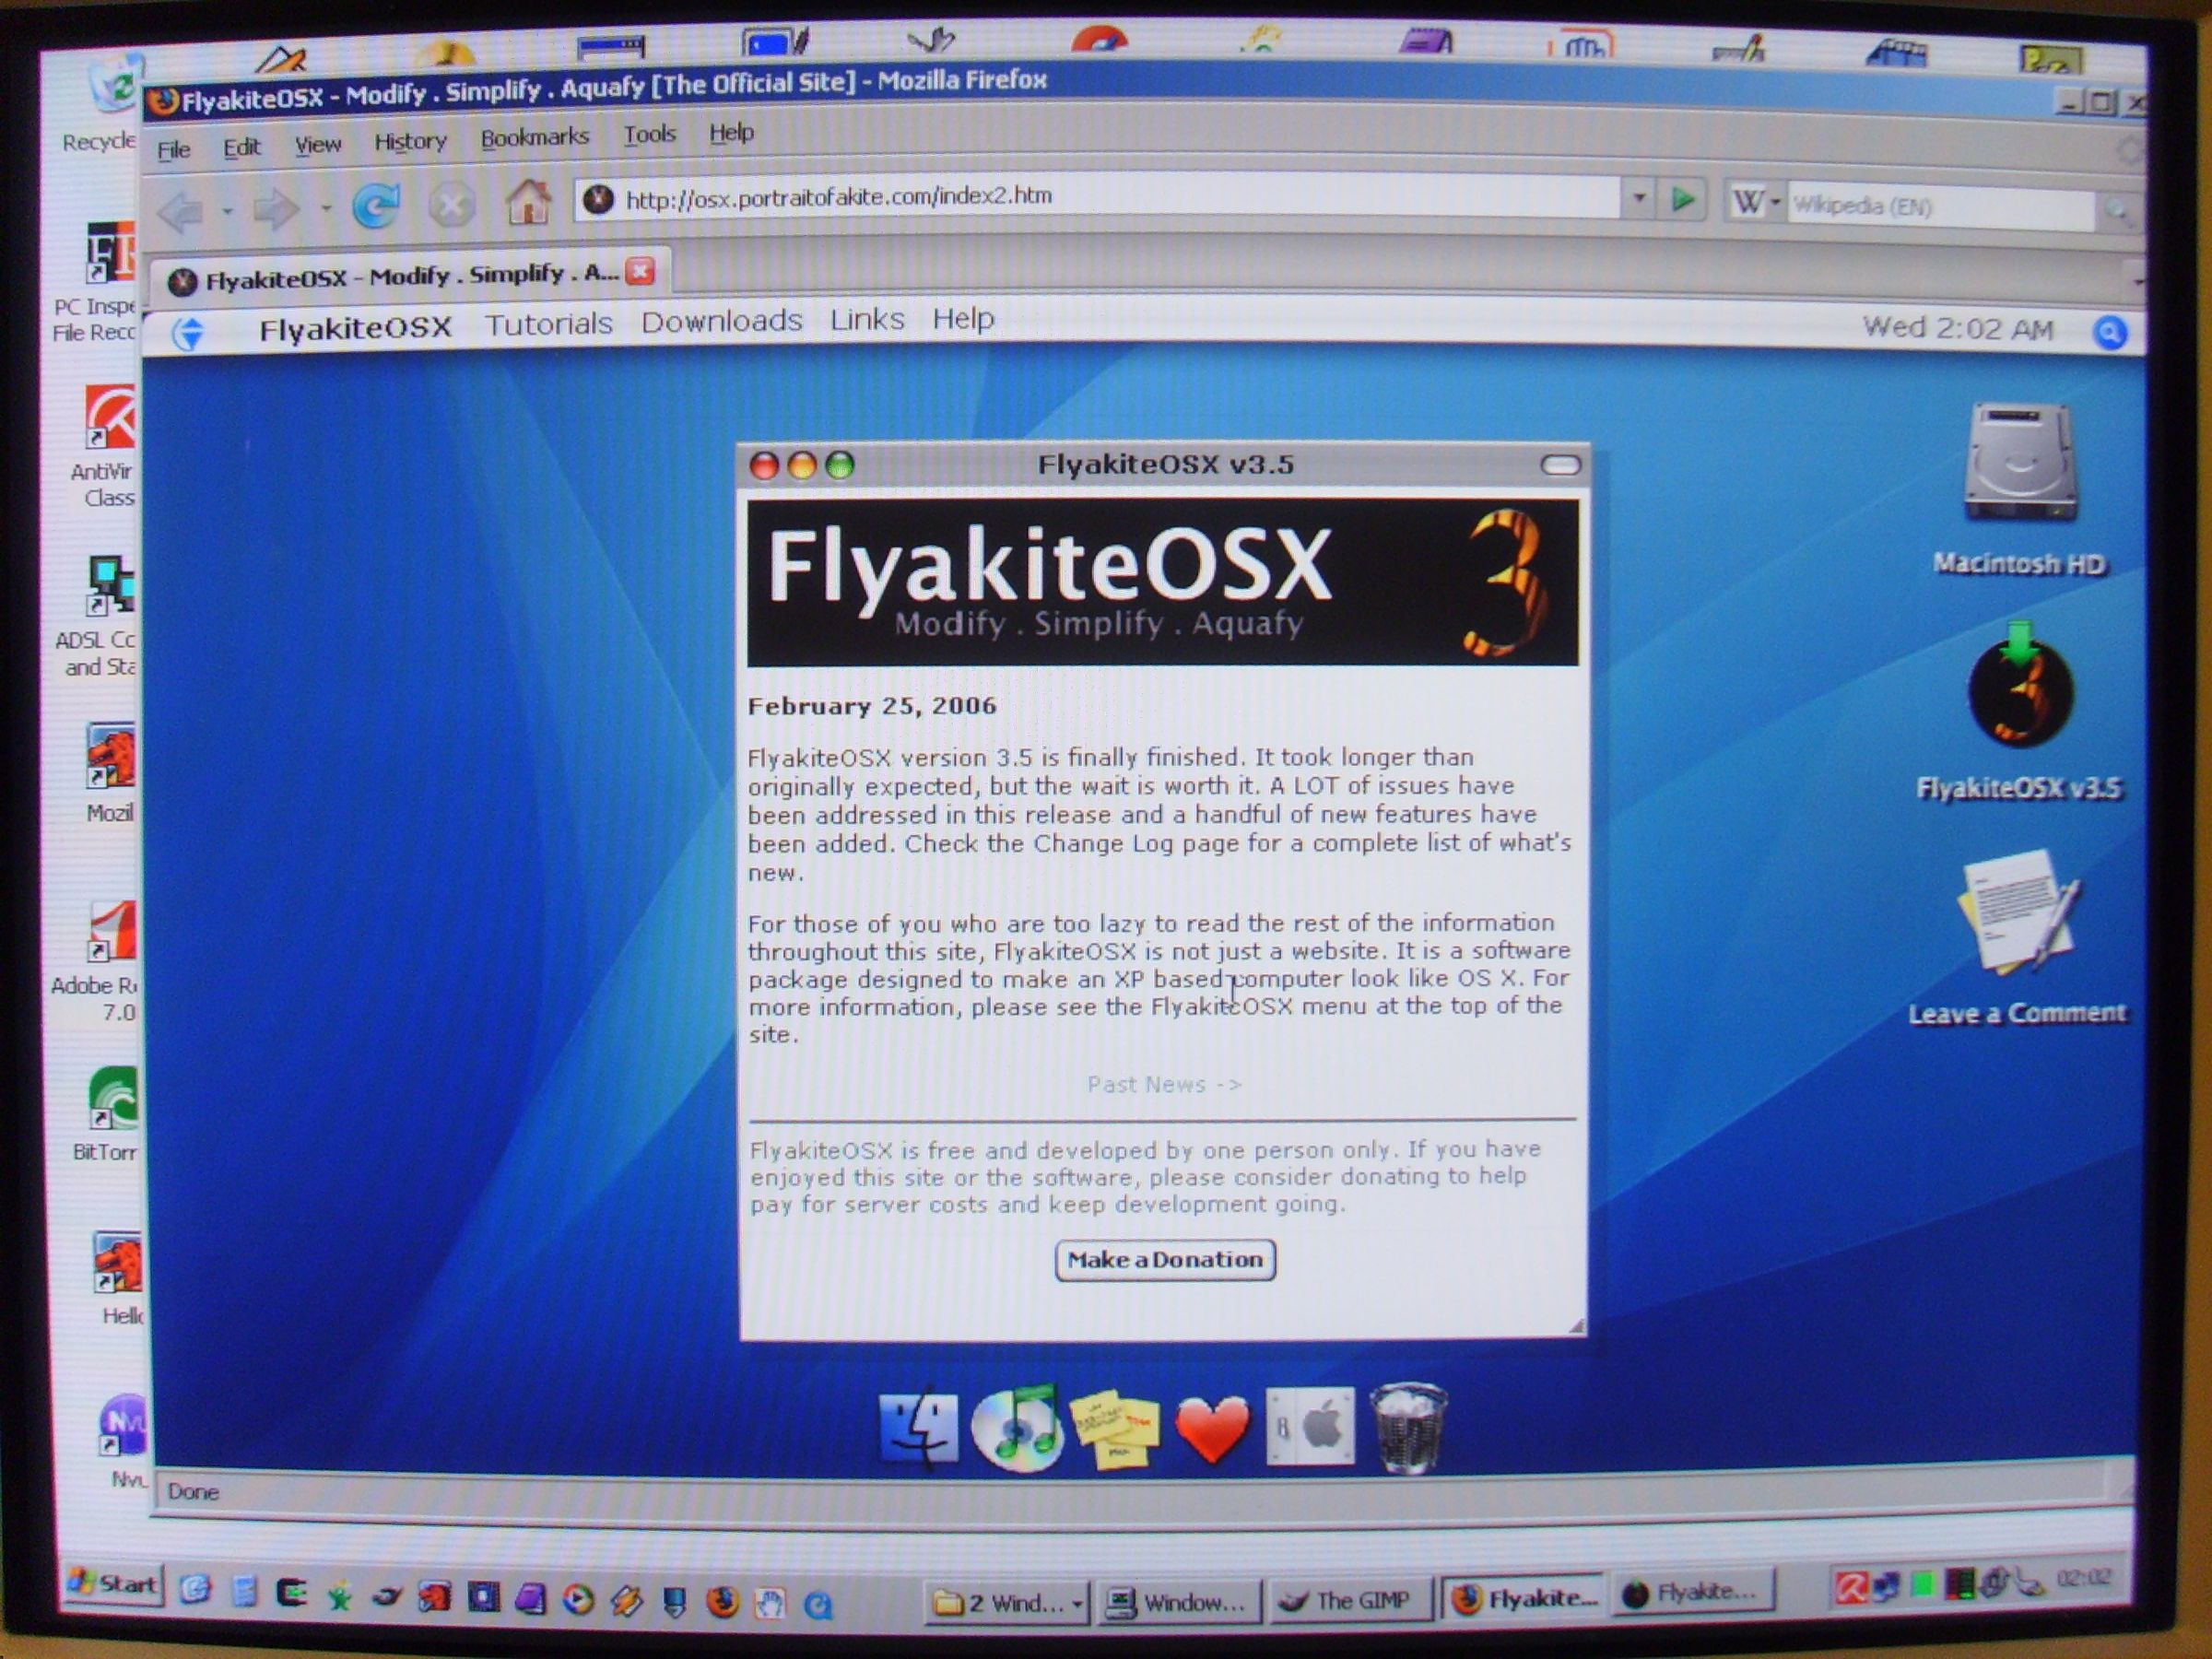Switch to the 'Window...' taskbar button
The height and width of the screenshot is (1659, 2212).
(x=1179, y=1603)
